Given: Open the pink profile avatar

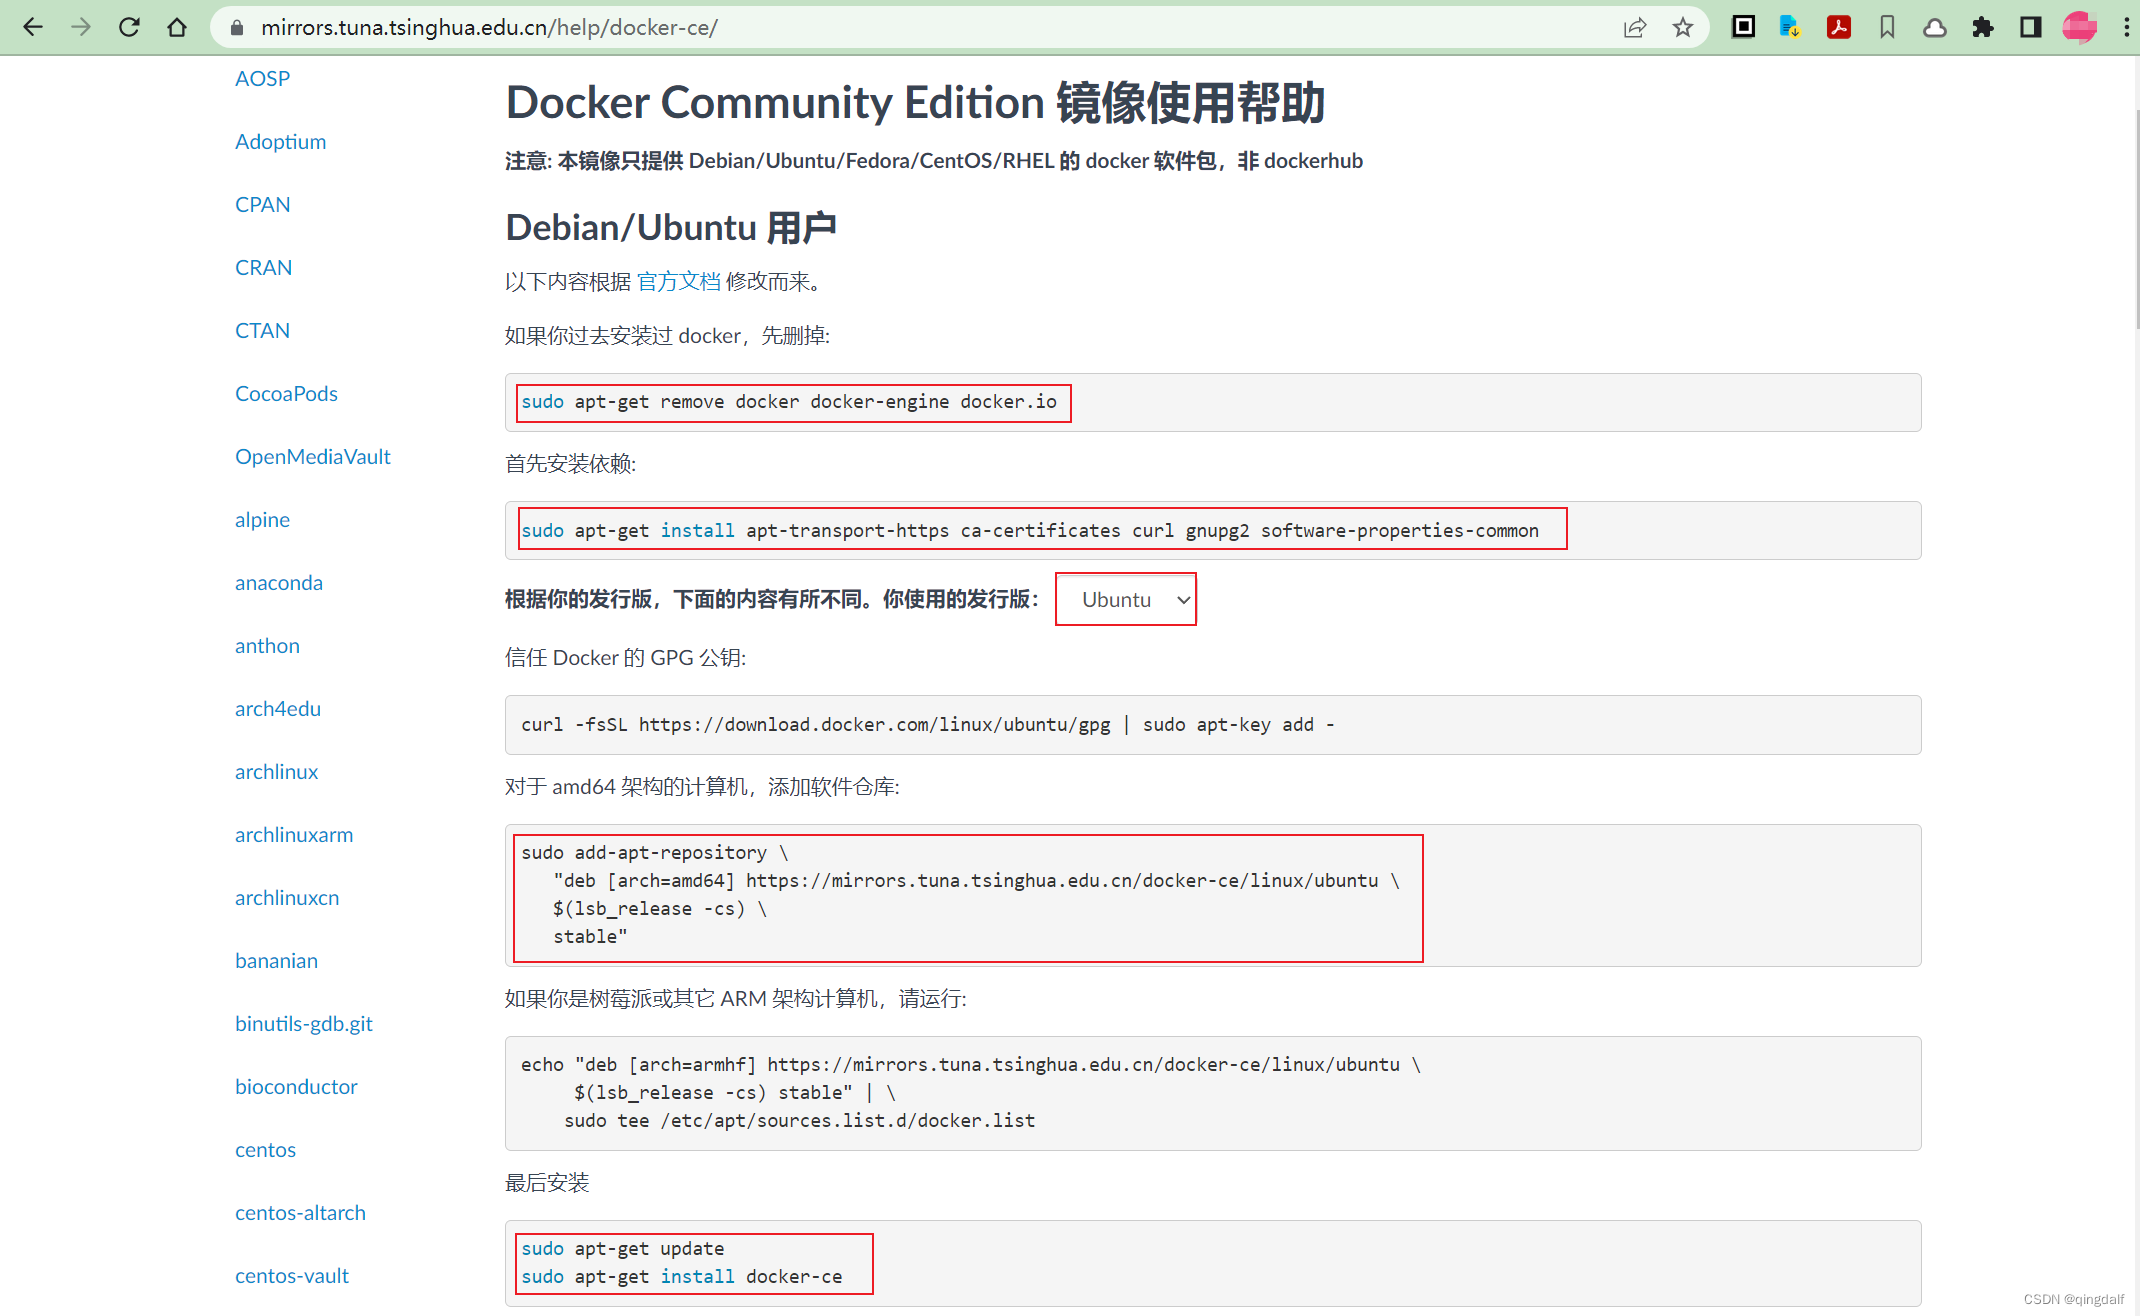Looking at the screenshot, I should coord(2080,27).
